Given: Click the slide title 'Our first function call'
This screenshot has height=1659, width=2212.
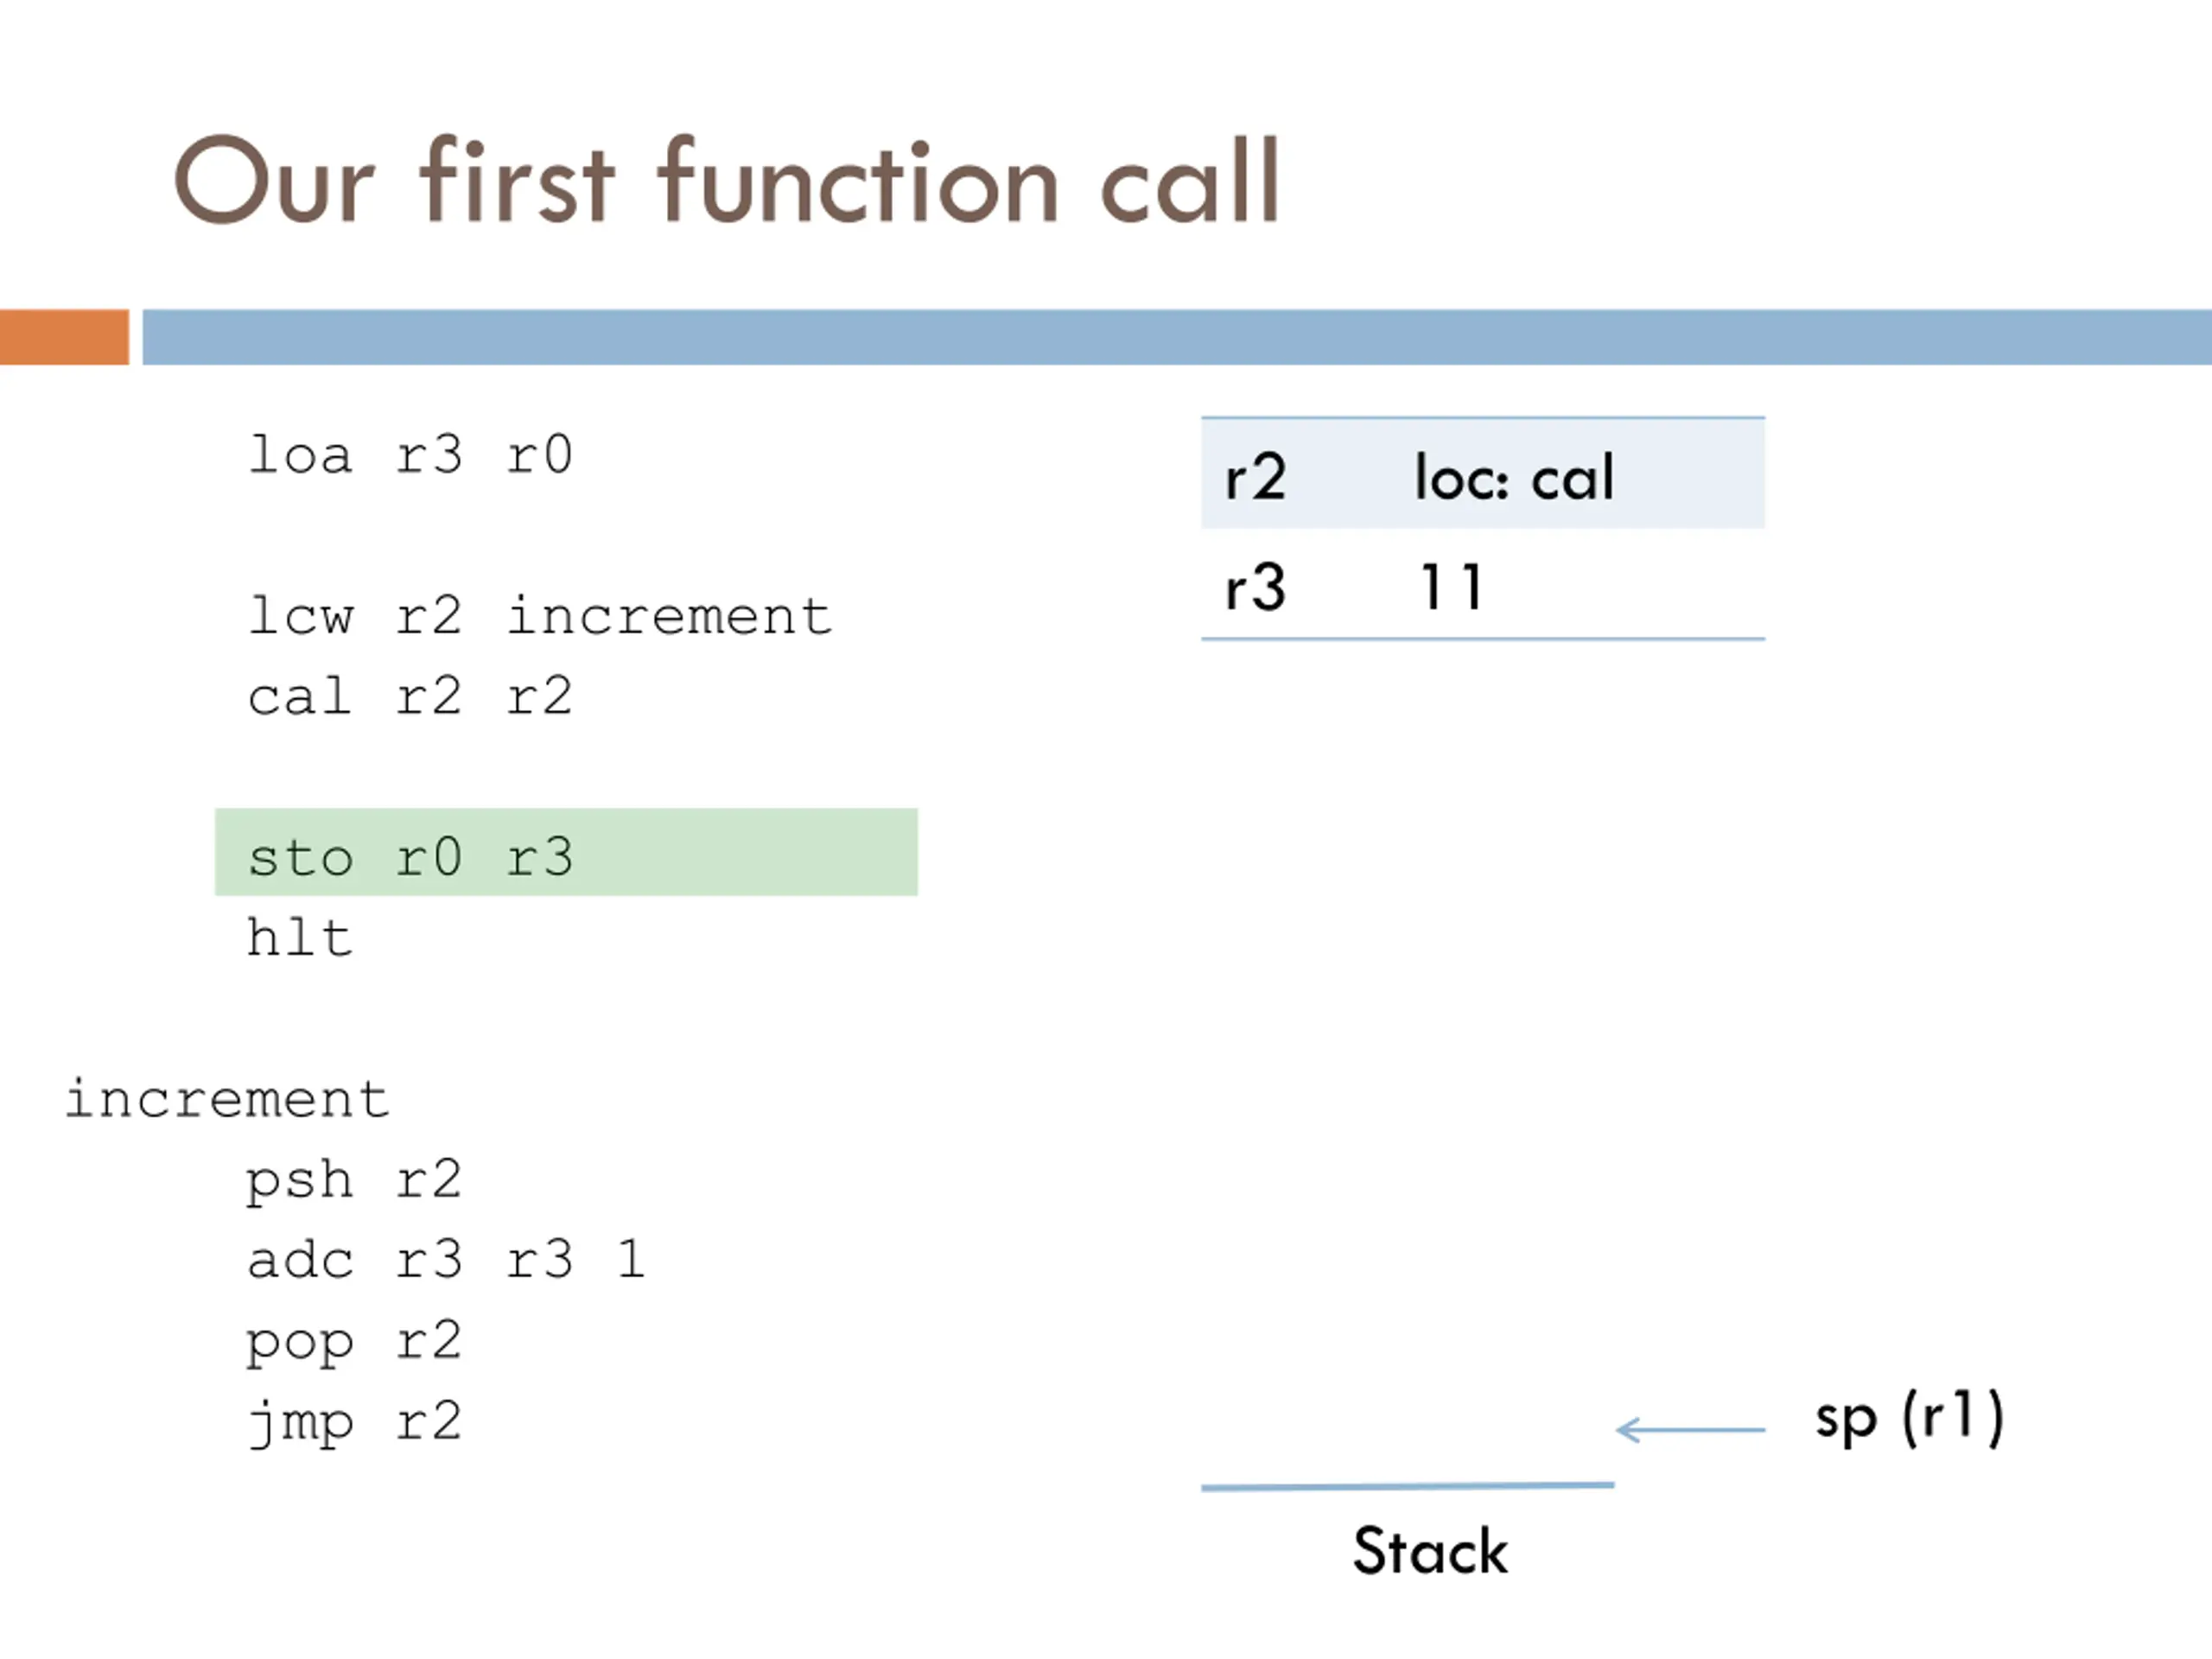Looking at the screenshot, I should pos(727,181).
